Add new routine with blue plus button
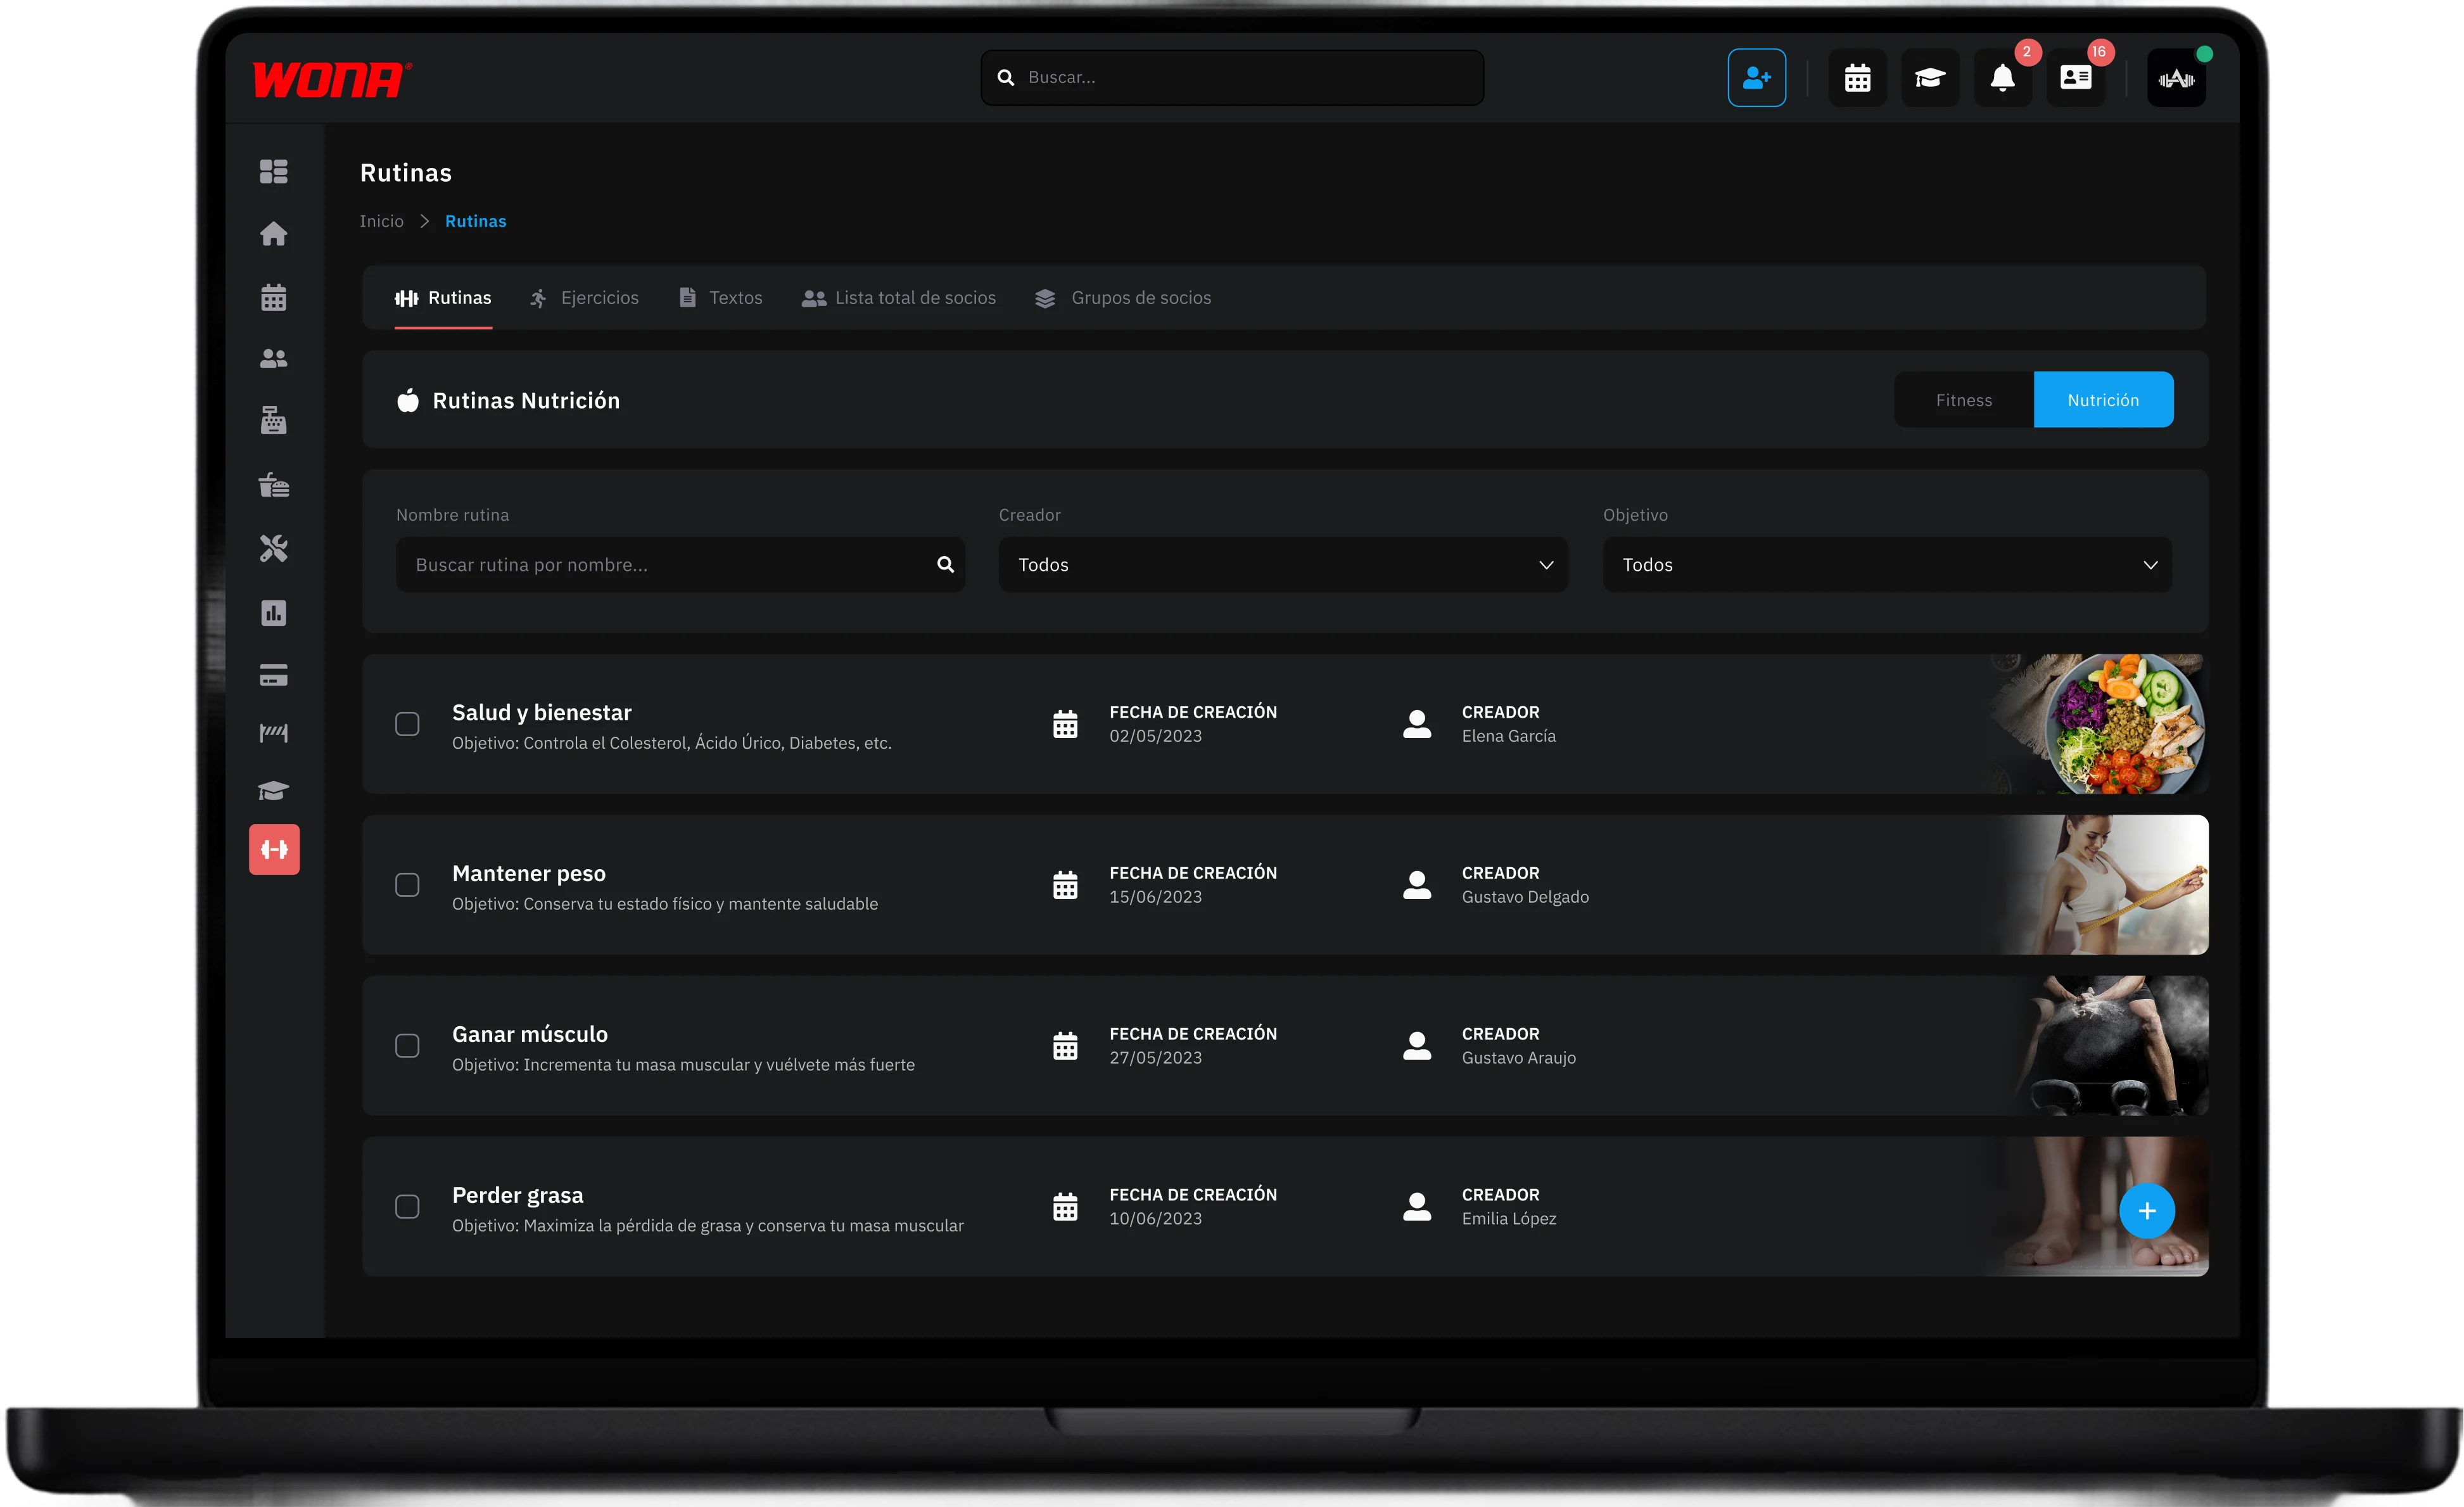Screen dimensions: 2464x1507 tap(2147, 1211)
